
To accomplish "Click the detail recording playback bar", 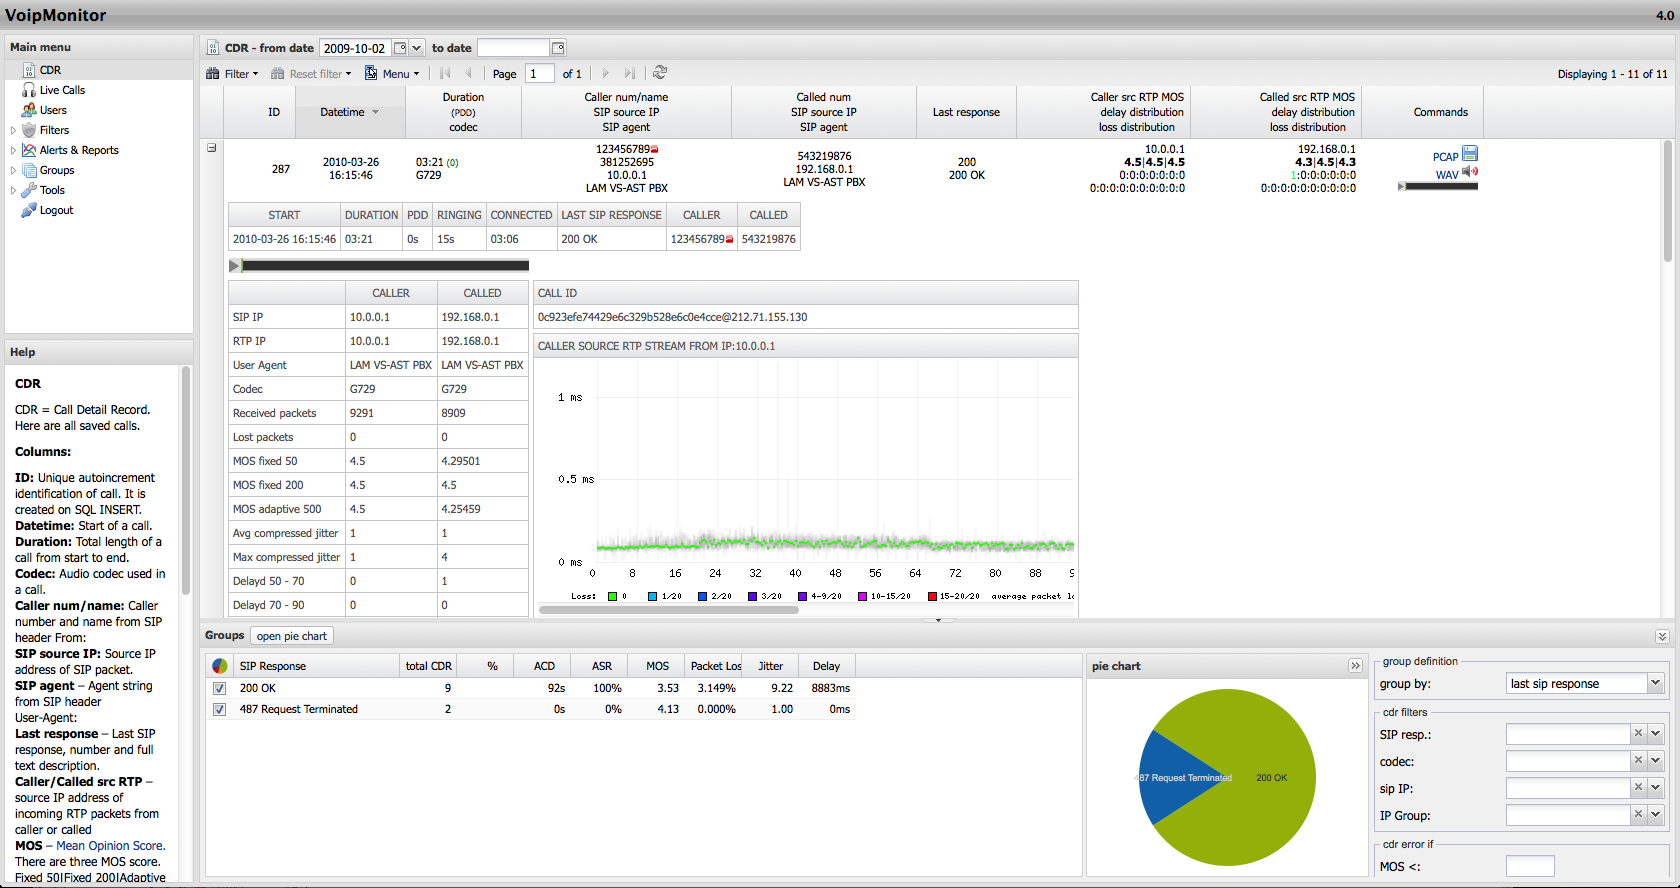I will pos(385,266).
